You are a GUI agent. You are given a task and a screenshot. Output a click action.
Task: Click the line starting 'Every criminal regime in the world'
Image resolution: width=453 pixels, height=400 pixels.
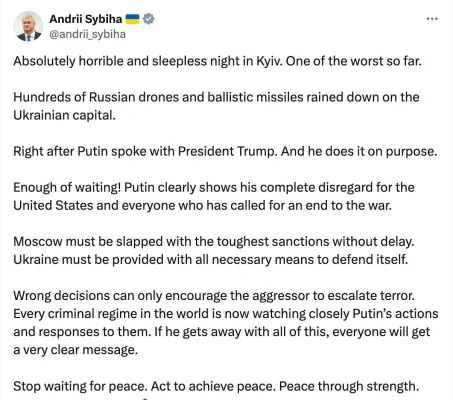(226, 314)
